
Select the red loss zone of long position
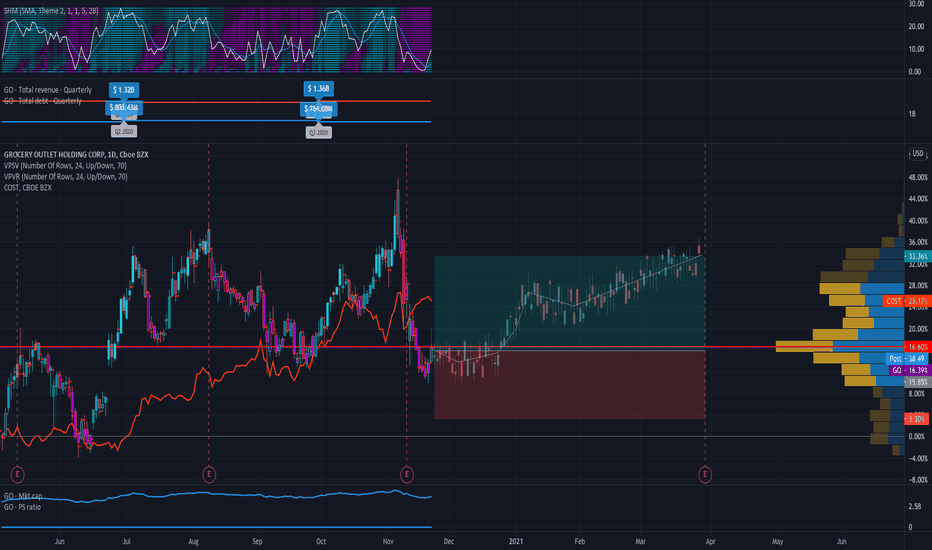(569, 385)
